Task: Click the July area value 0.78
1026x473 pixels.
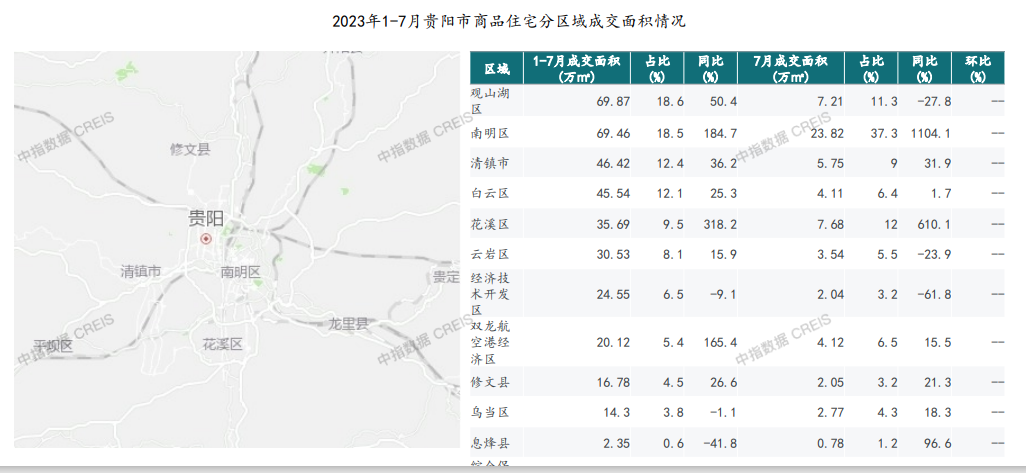Action: (832, 443)
